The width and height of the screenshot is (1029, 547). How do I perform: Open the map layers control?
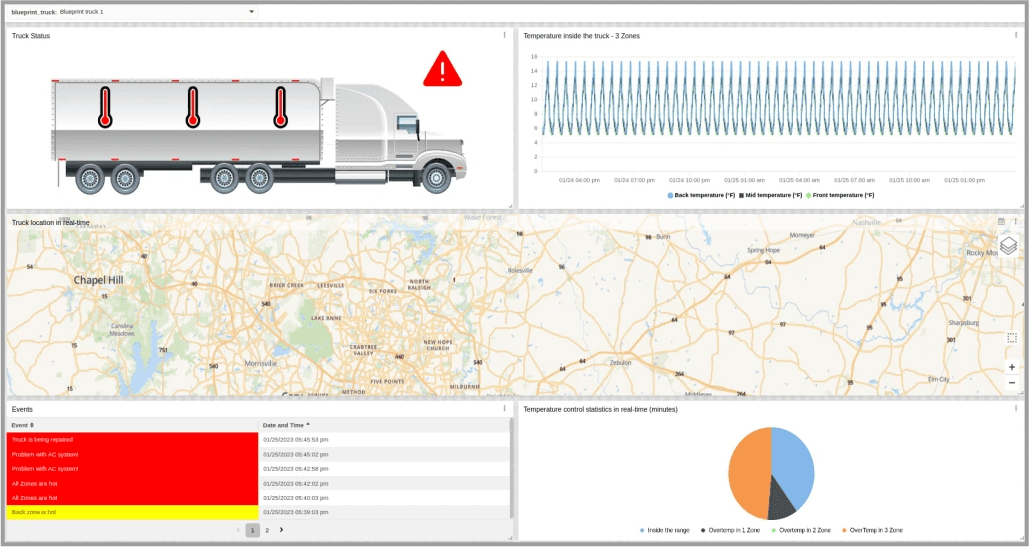(1009, 246)
